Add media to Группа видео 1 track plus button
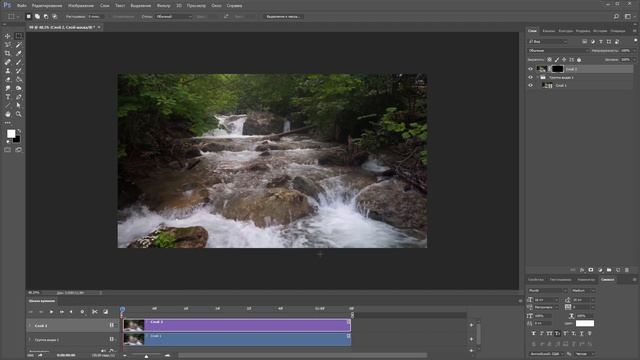The width and height of the screenshot is (640, 360). click(471, 339)
